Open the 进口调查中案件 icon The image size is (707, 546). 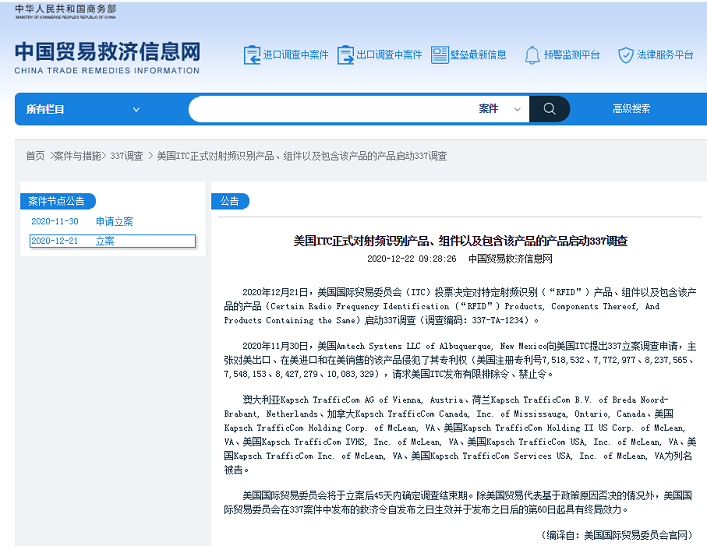(x=252, y=55)
